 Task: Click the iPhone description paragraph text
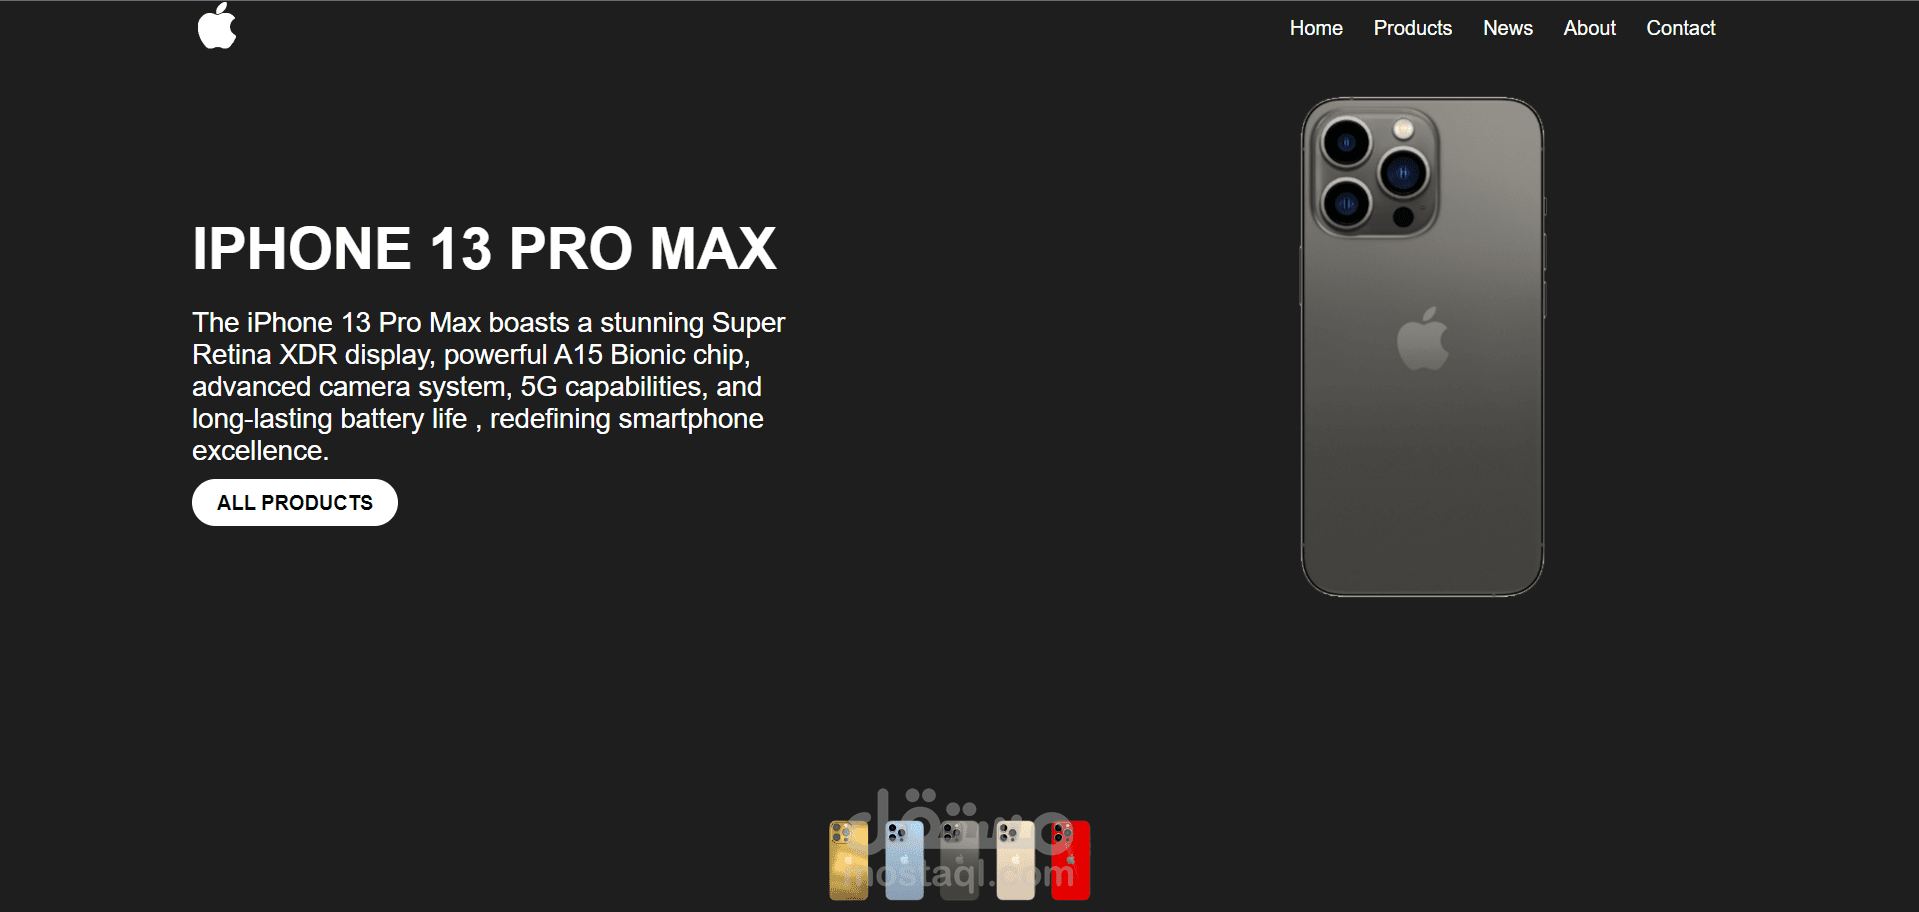click(x=488, y=386)
